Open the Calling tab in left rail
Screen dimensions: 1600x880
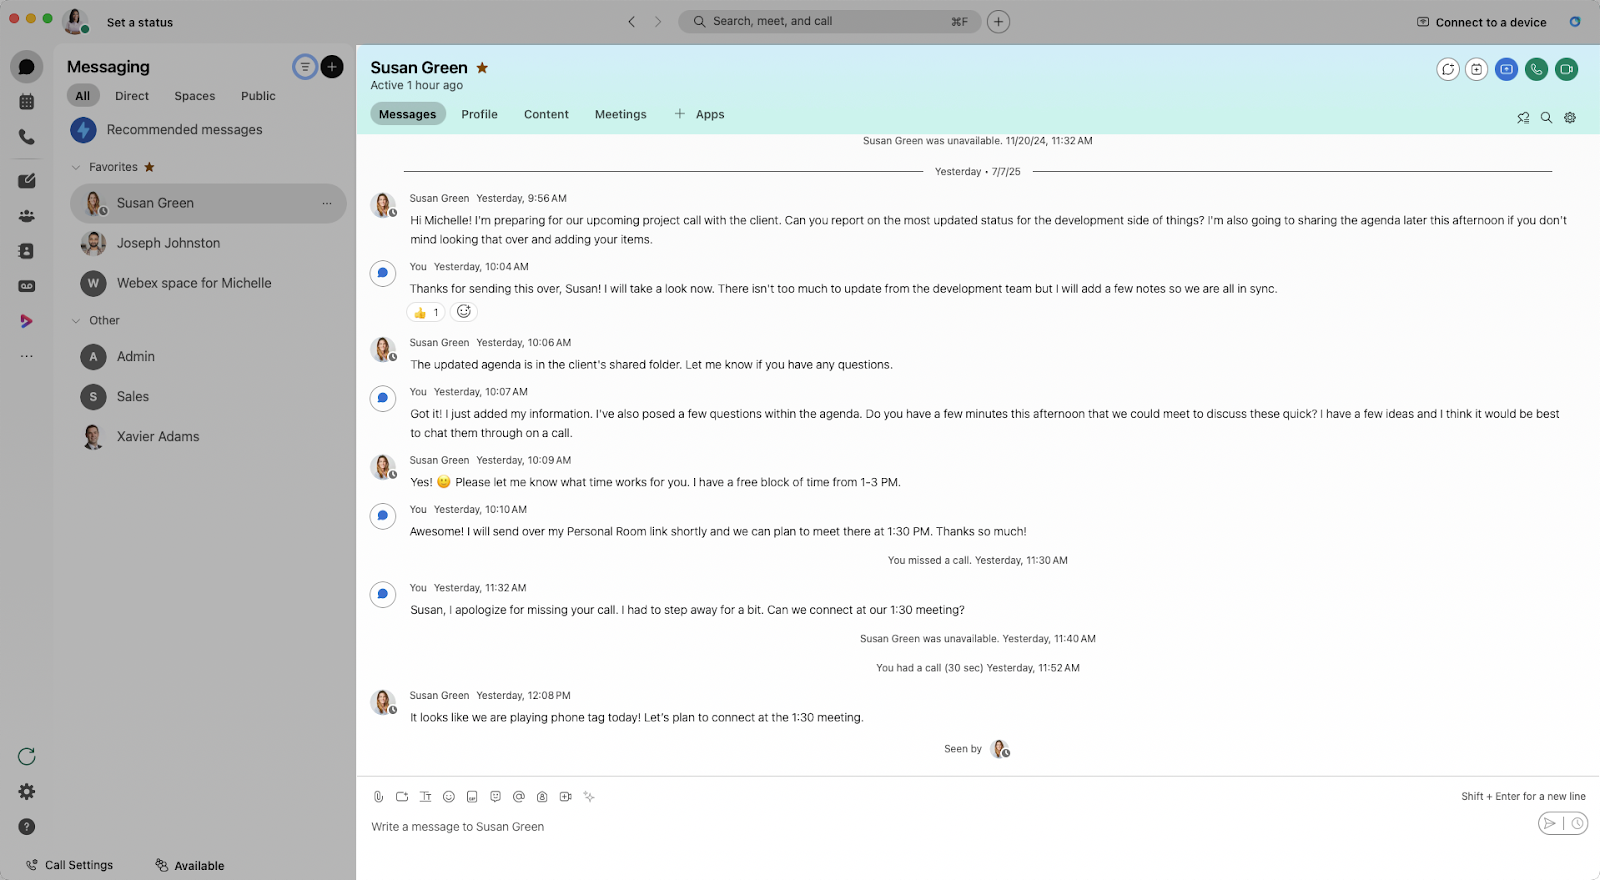(x=27, y=137)
